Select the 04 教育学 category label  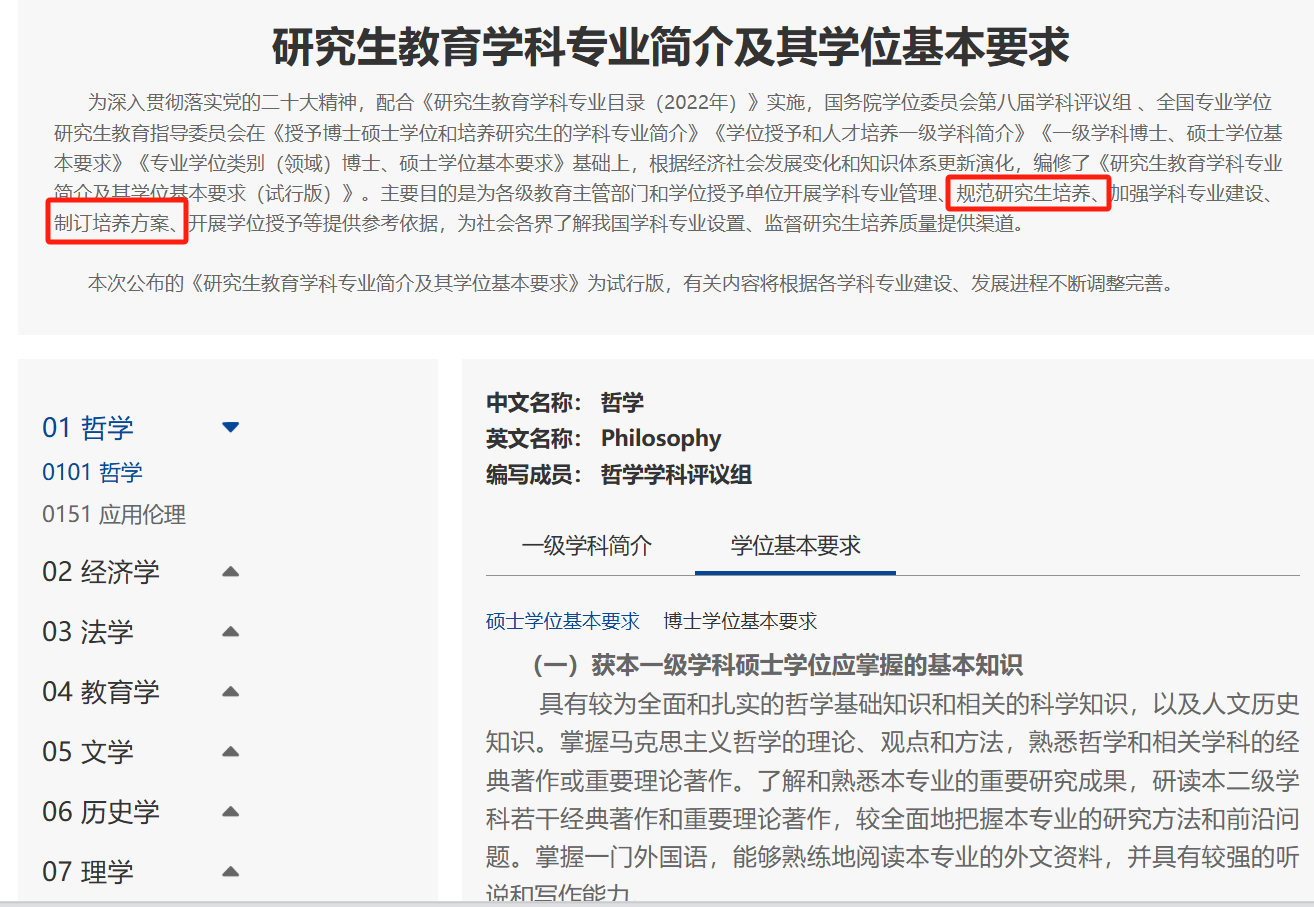(101, 692)
